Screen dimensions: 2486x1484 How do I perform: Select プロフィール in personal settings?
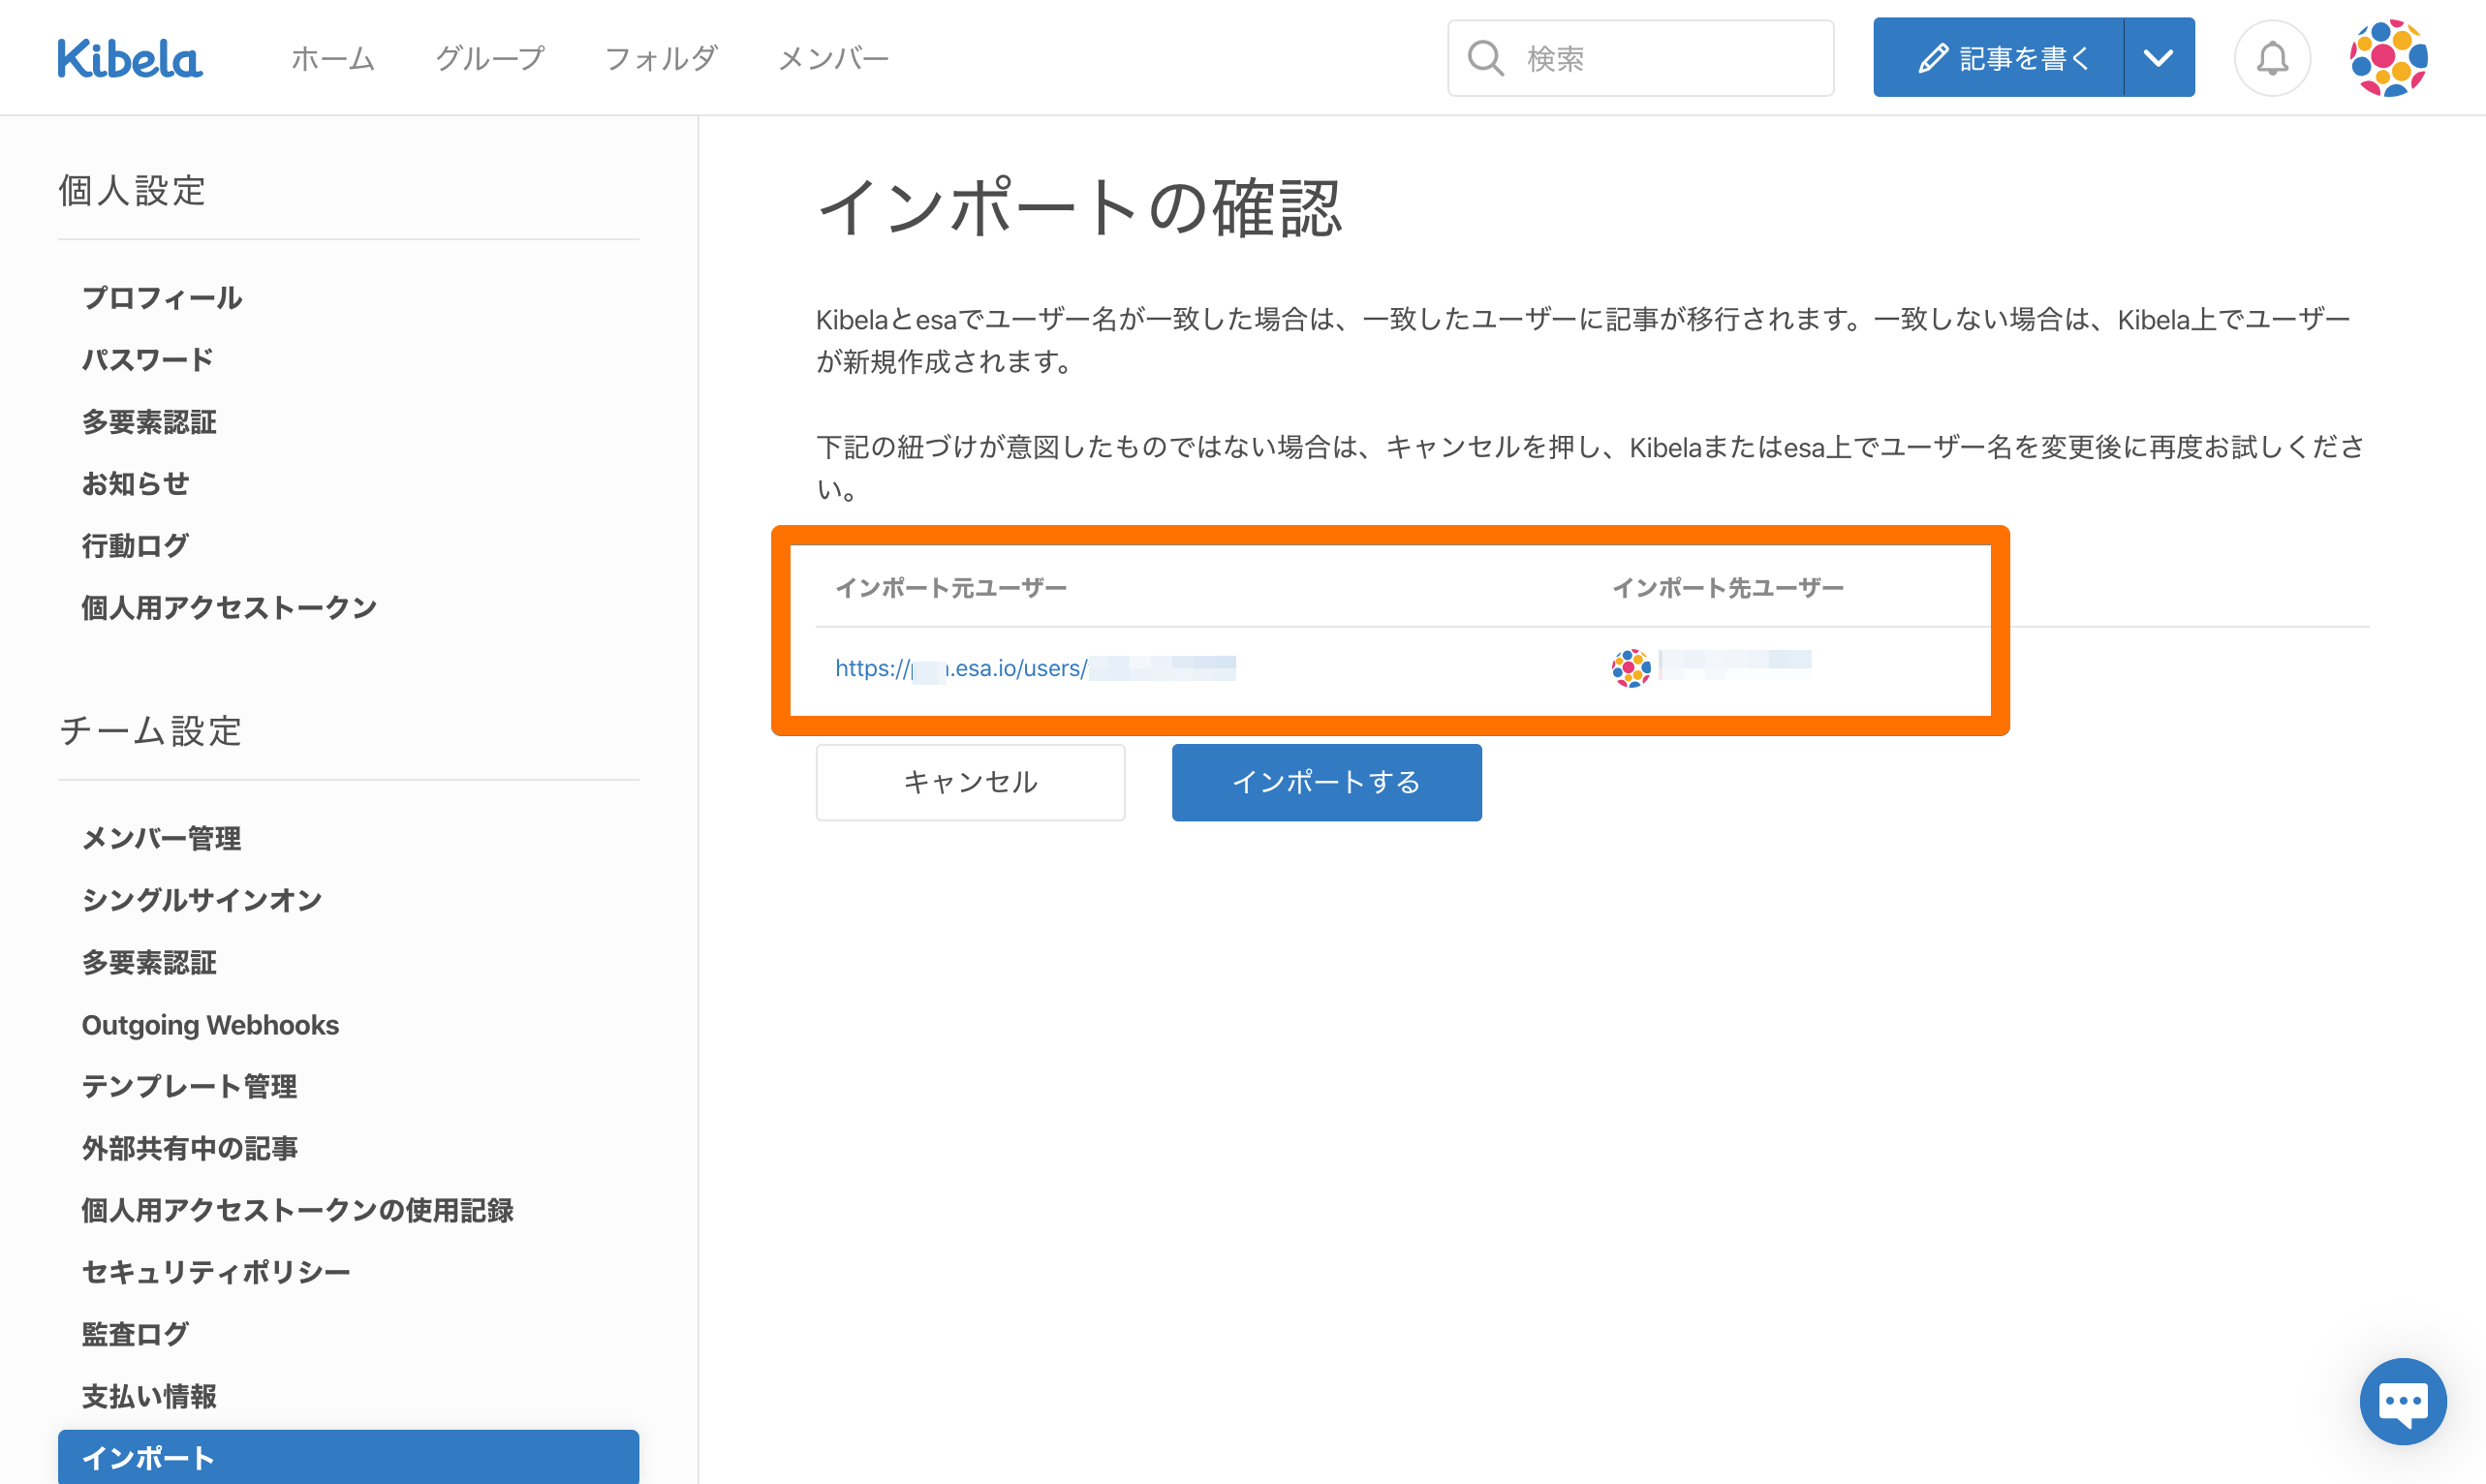162,298
